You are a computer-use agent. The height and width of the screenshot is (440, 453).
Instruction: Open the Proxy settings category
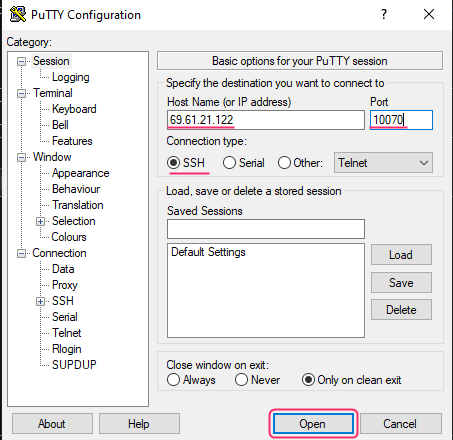[x=65, y=285]
